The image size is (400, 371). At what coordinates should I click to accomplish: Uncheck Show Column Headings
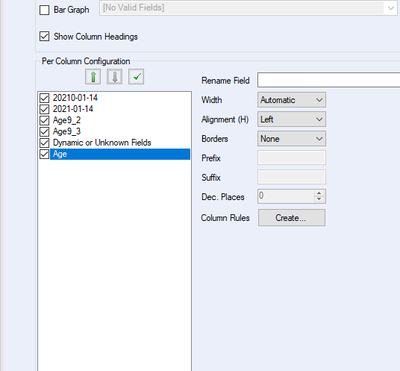coord(44,36)
